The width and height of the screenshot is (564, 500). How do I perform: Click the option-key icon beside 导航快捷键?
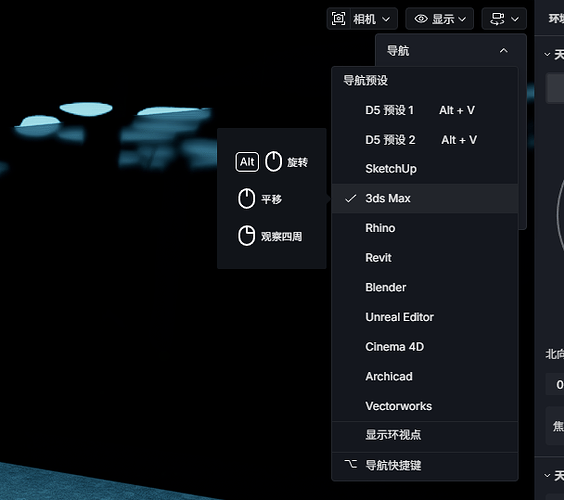pyautogui.click(x=350, y=464)
